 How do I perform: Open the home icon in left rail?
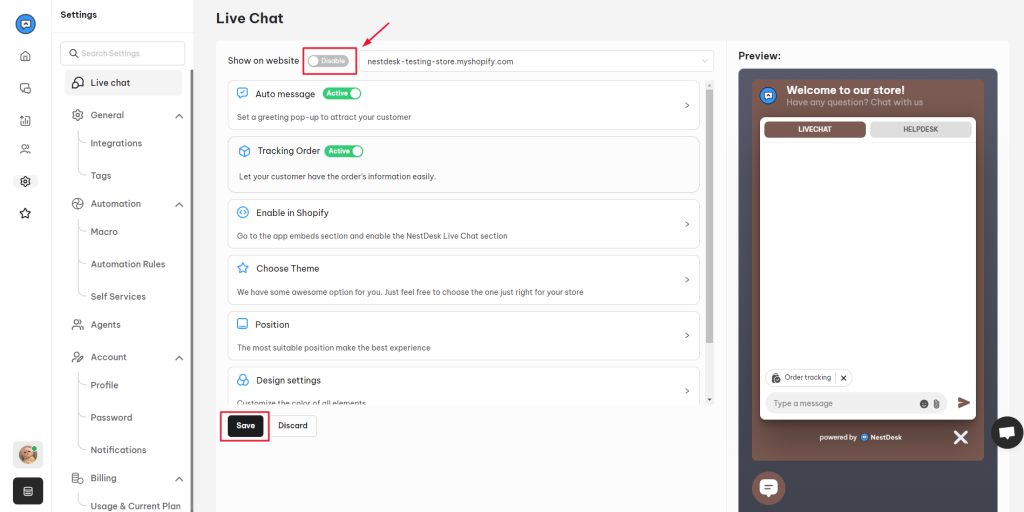tap(25, 56)
